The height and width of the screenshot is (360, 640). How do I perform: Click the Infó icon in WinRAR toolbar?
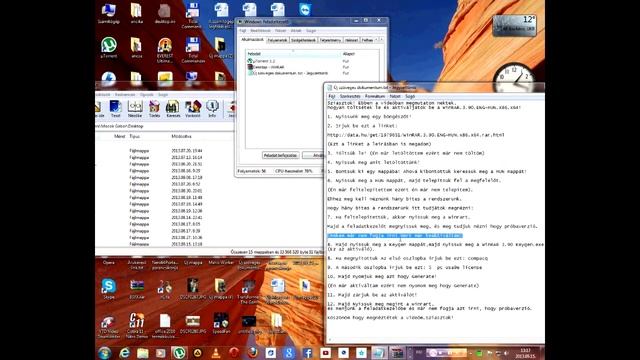(x=212, y=109)
